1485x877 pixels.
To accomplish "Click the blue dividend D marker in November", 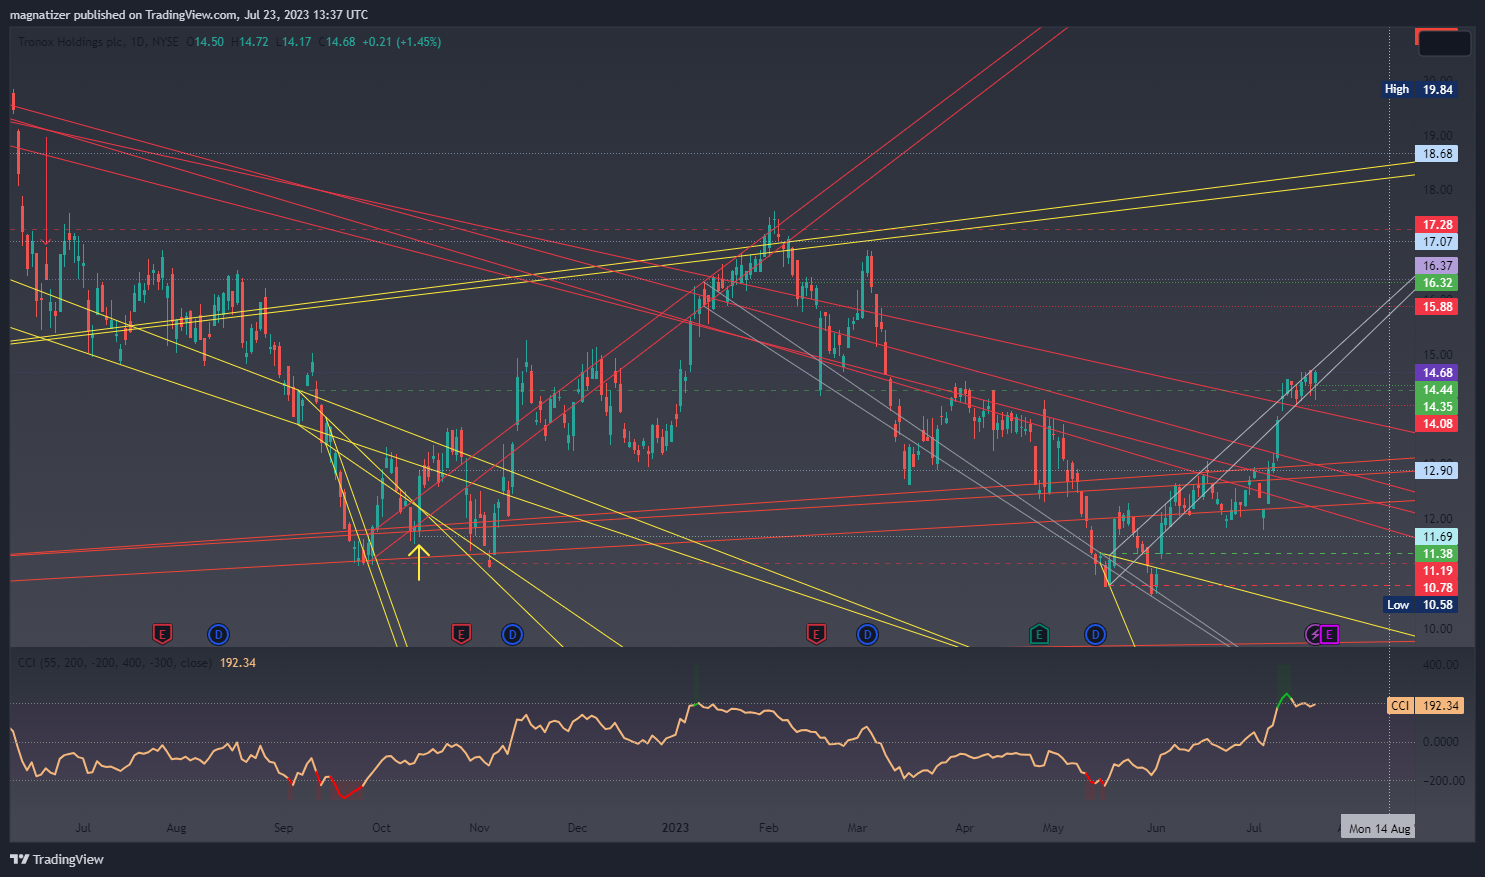I will click(x=512, y=634).
